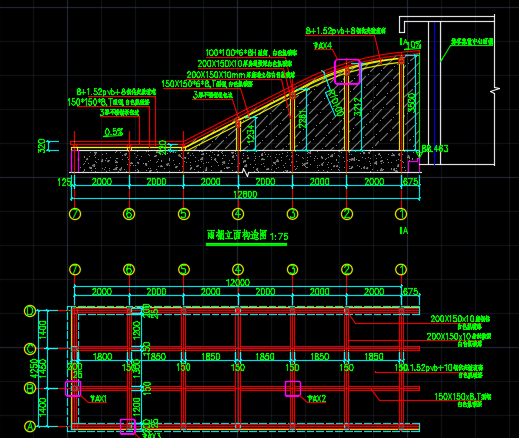
Task: Select the 200X150X10mm annotation in elevation
Action: pyautogui.click(x=241, y=75)
